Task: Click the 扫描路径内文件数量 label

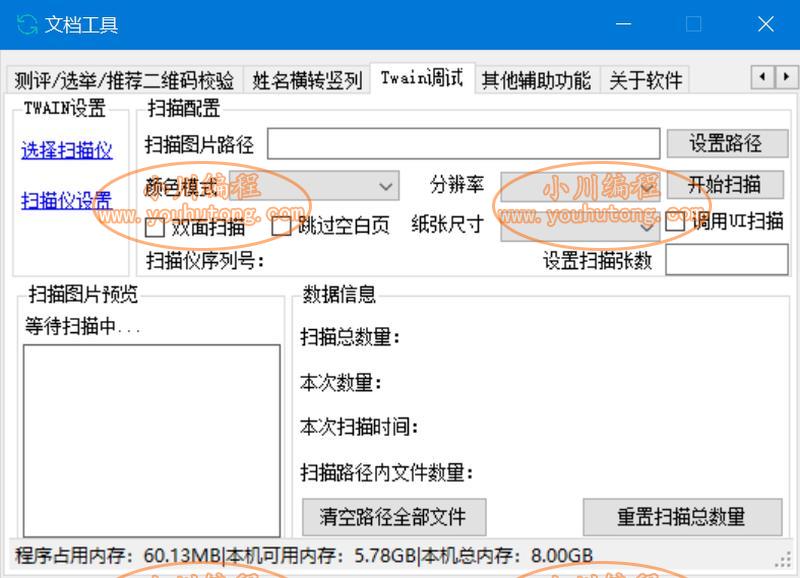Action: (x=387, y=472)
